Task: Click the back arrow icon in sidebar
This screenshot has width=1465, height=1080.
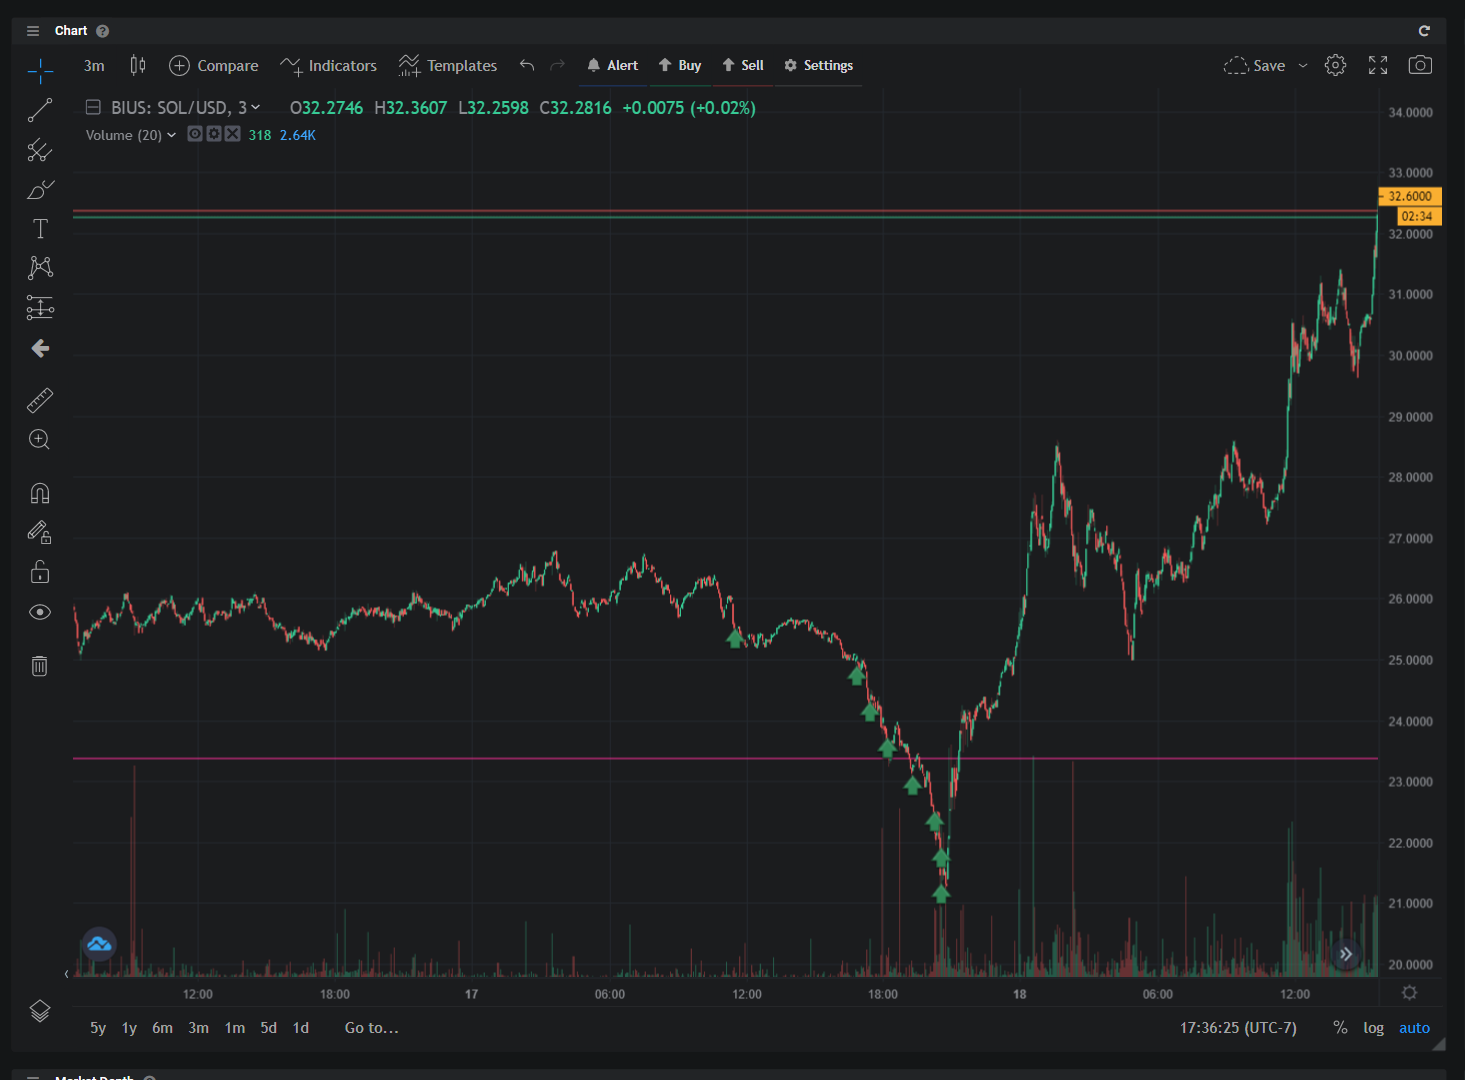Action: point(40,348)
